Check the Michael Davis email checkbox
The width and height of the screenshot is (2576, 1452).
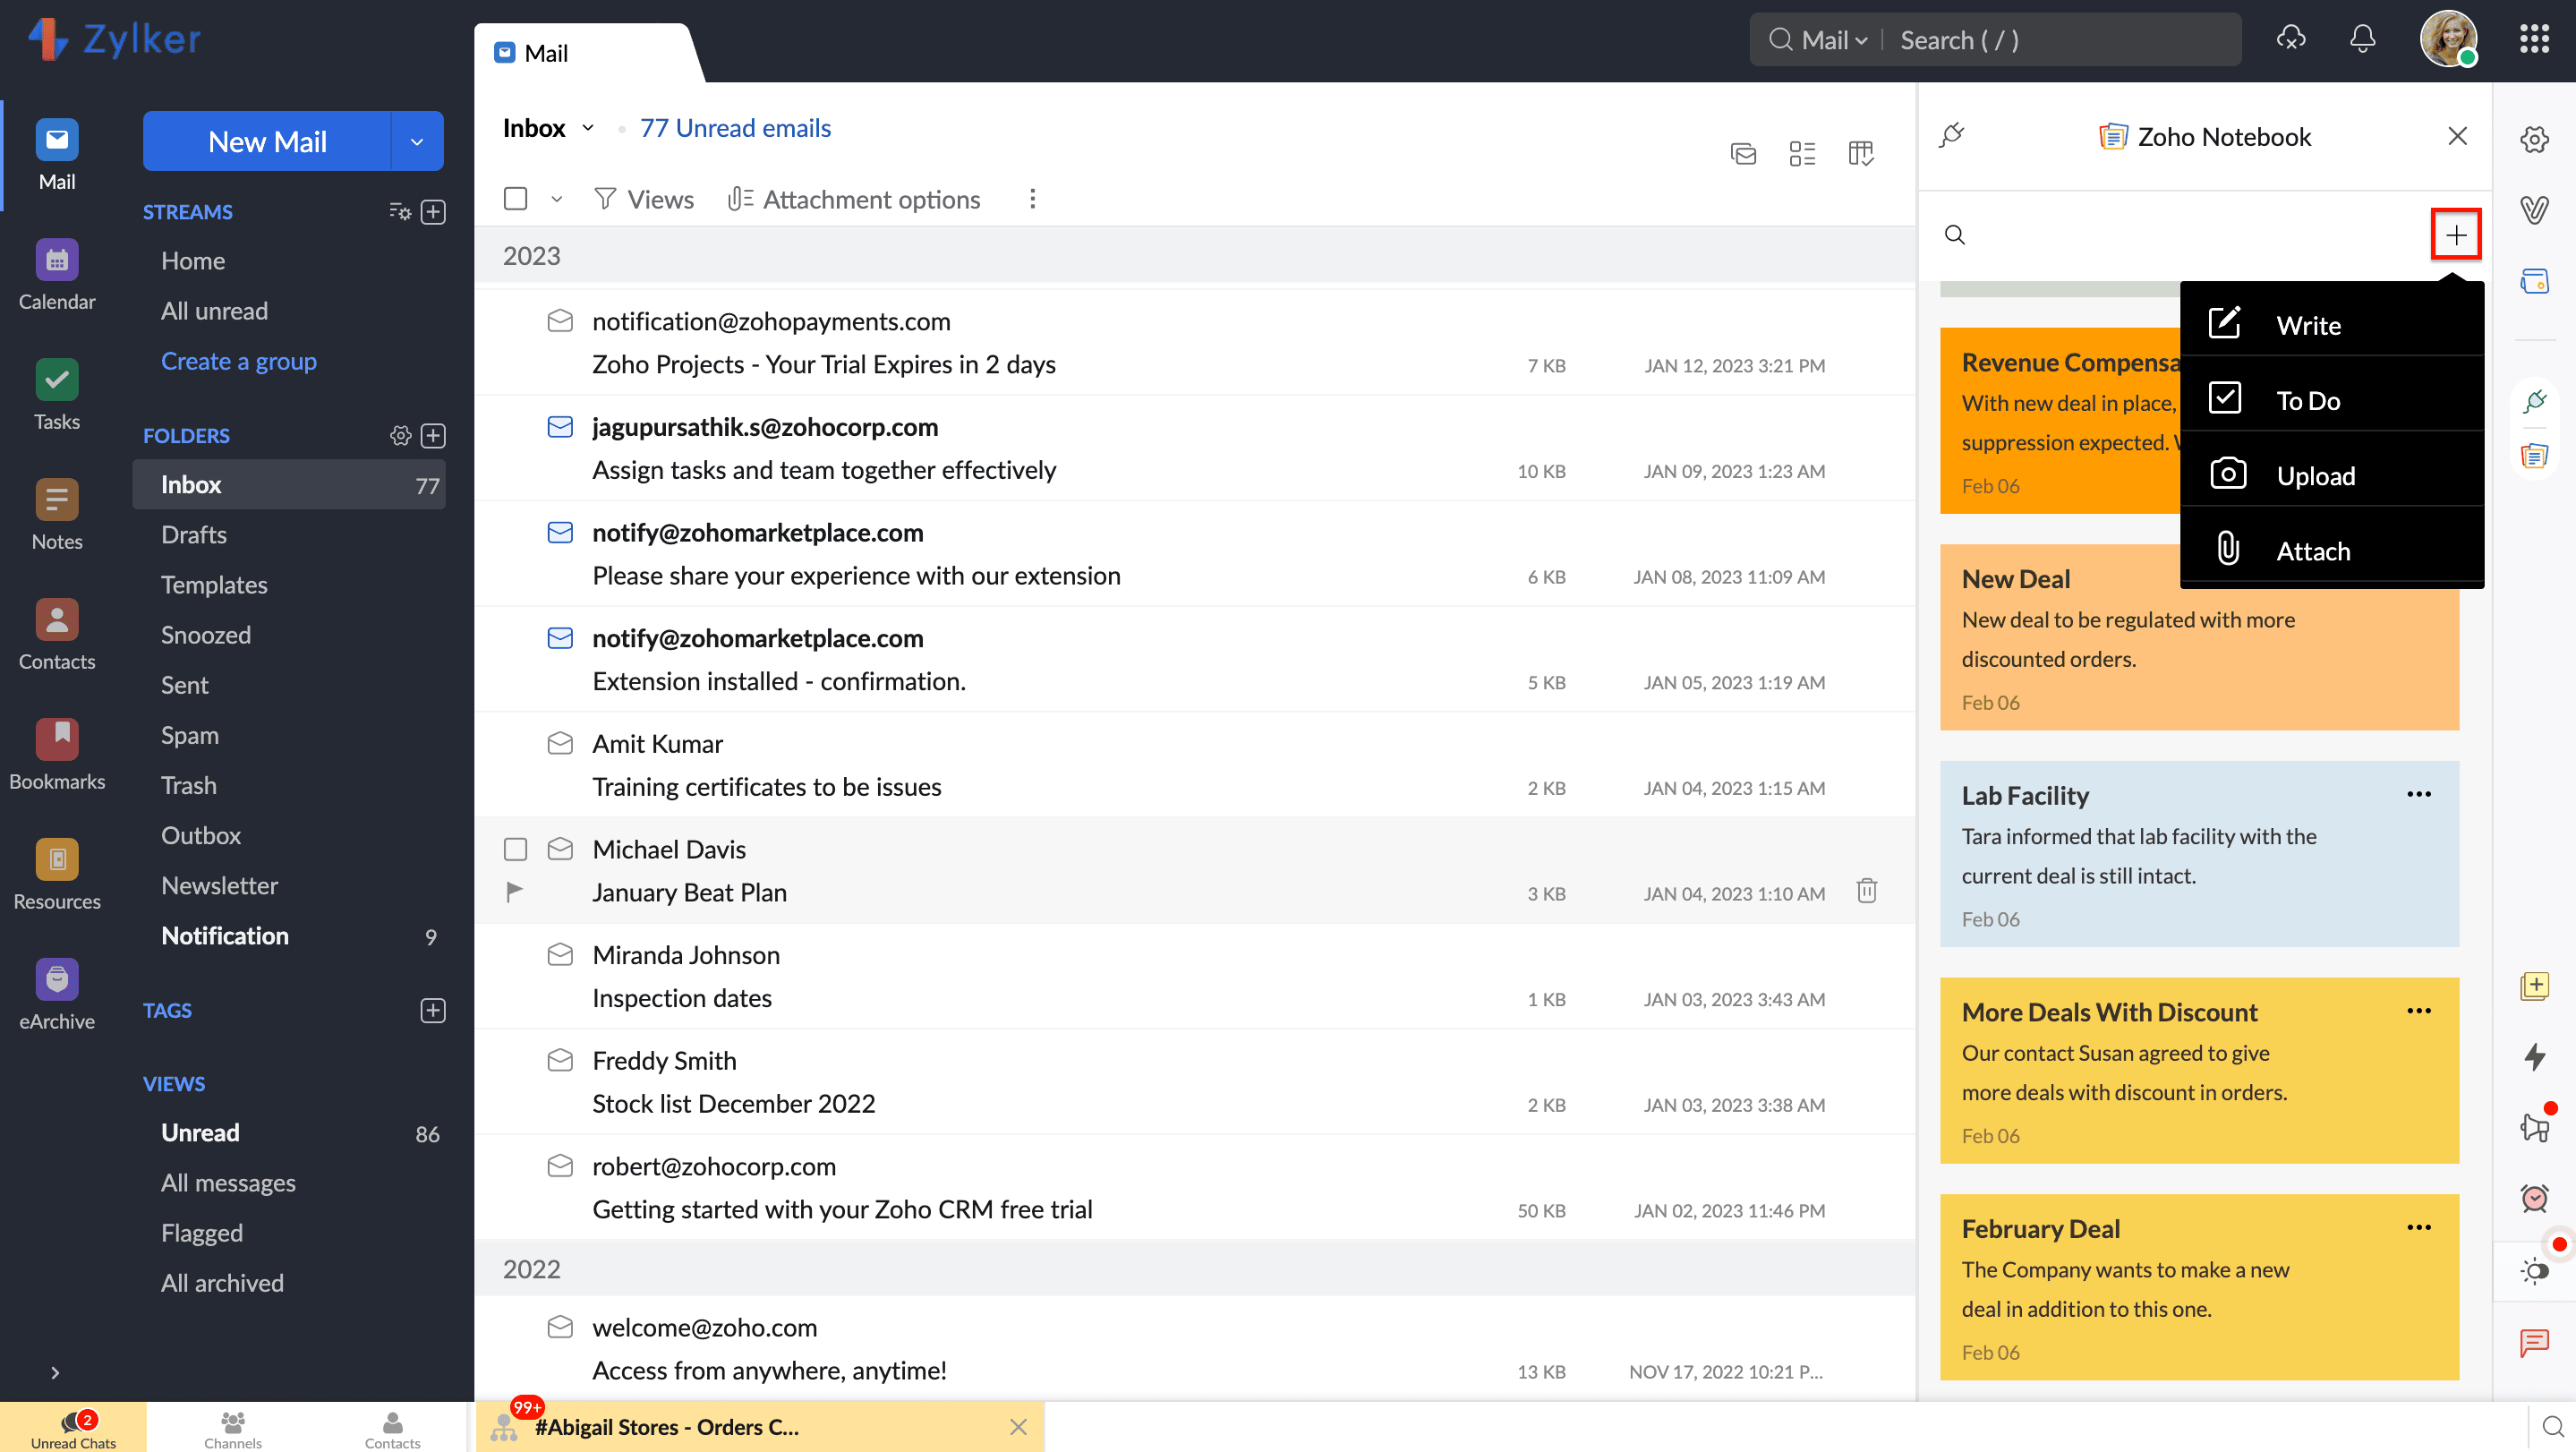point(515,849)
